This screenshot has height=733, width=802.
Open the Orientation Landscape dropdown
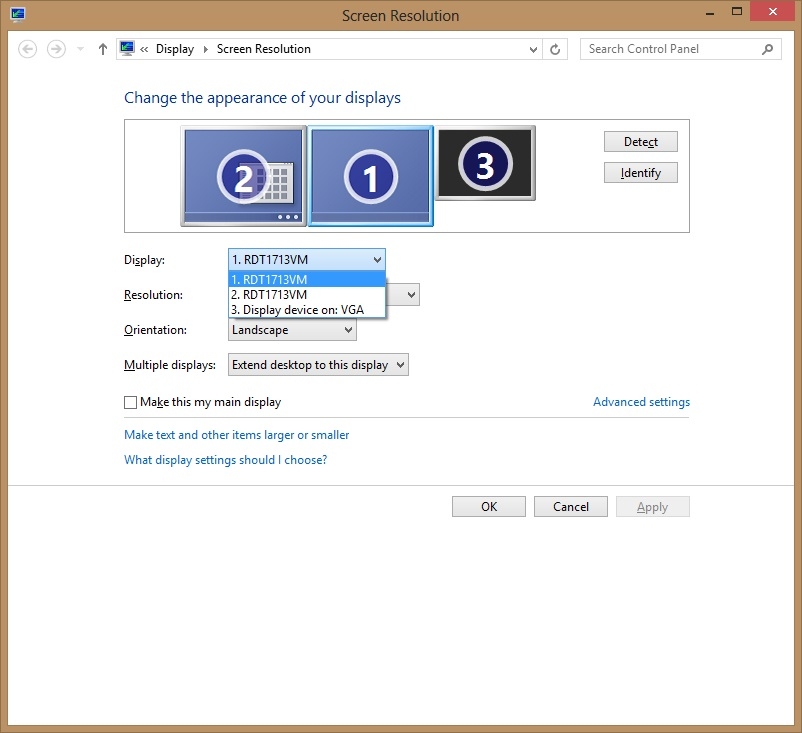point(292,330)
